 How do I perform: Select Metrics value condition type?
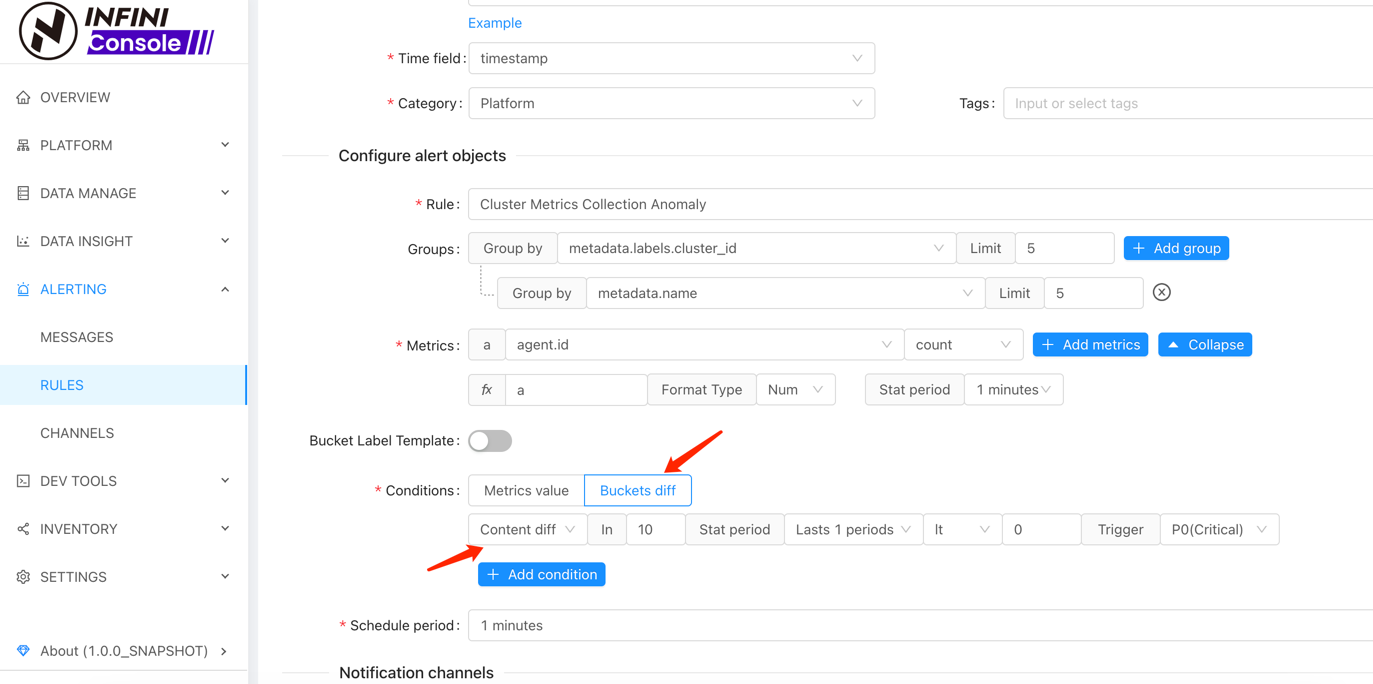point(526,490)
